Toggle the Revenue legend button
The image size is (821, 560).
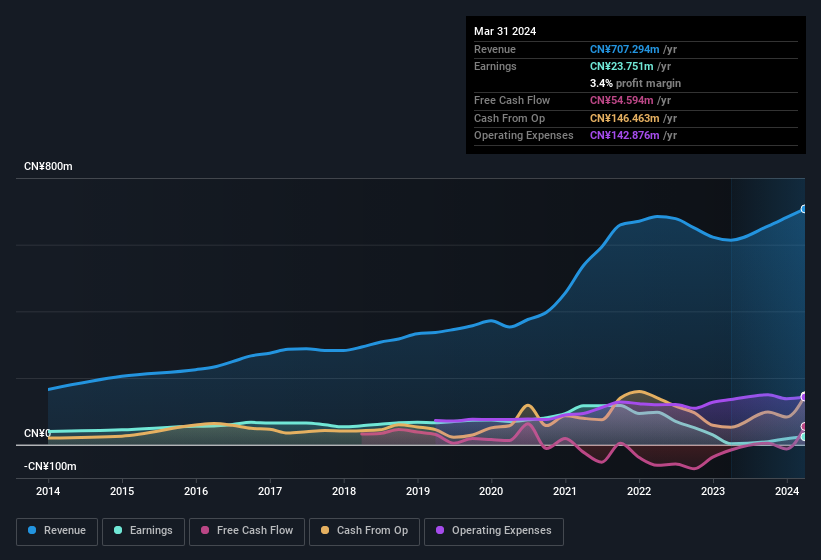click(x=58, y=531)
